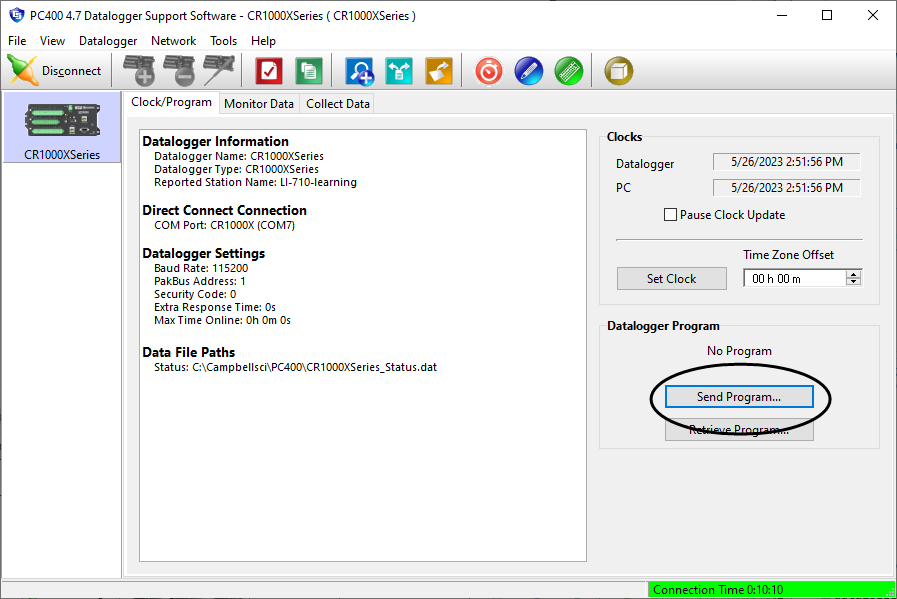Viewport: 897px width, 599px height.
Task: Click the Add Datalogger icon with plus sign
Action: point(138,71)
